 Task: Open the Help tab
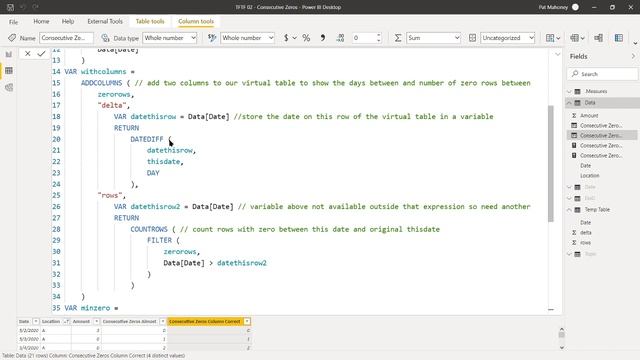pyautogui.click(x=68, y=21)
